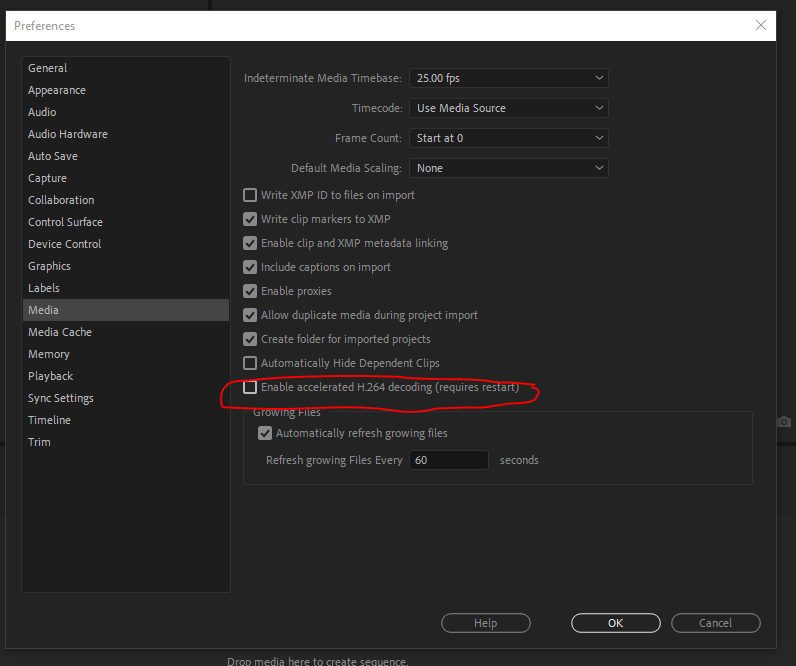Enable Automatically Hide Dependent Clips
This screenshot has width=796, height=666.
pos(250,363)
